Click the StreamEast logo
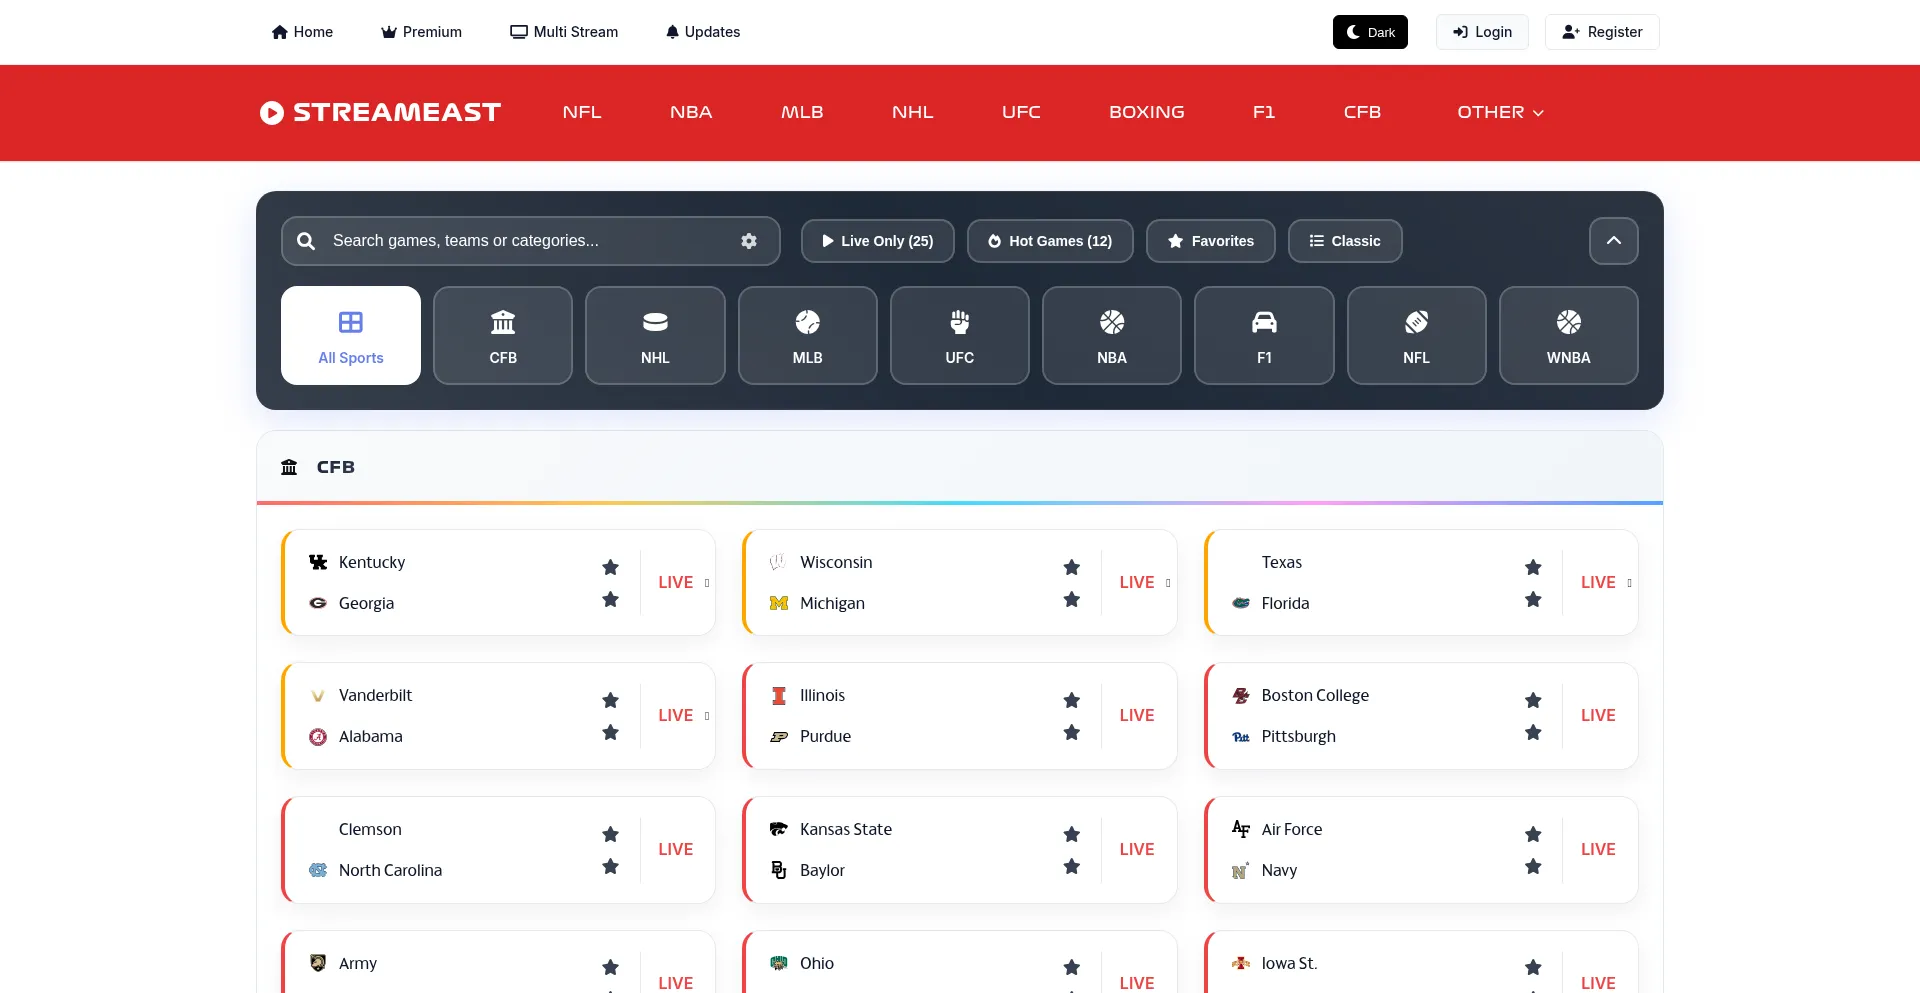This screenshot has width=1920, height=993. [x=380, y=113]
